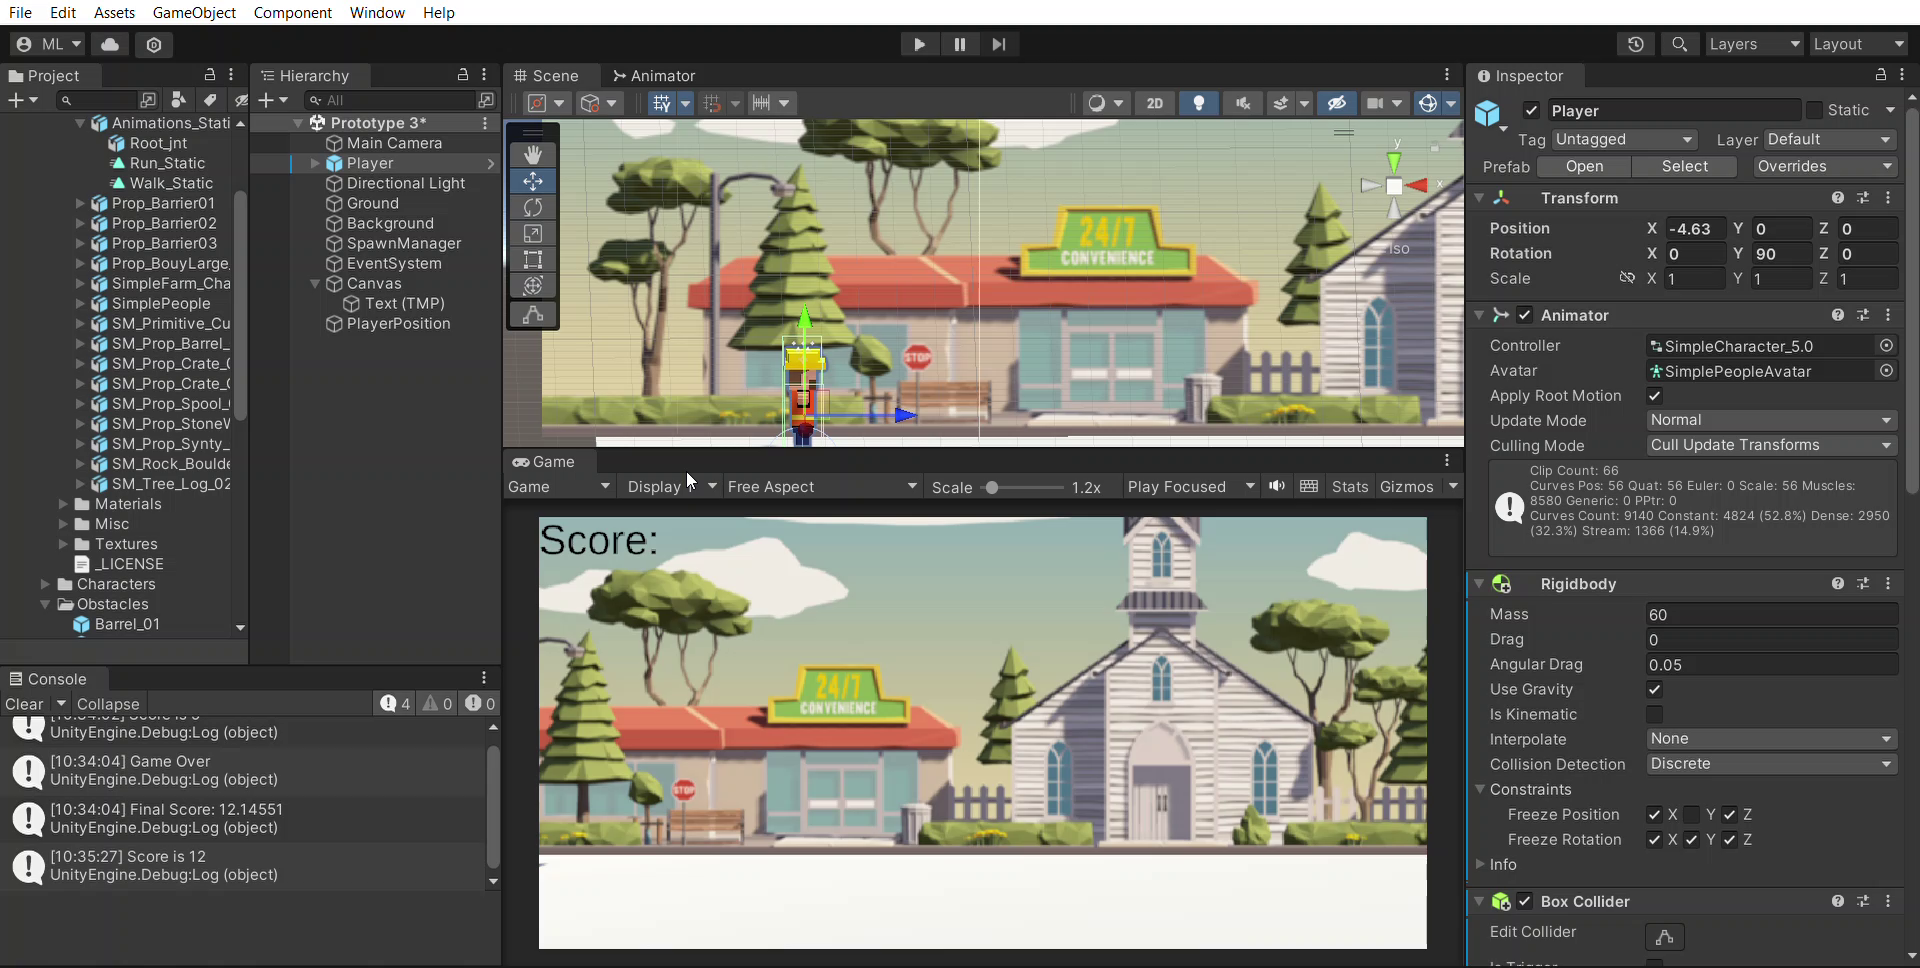The width and height of the screenshot is (1920, 968).
Task: Click the global search magnifier icon
Action: (1679, 44)
